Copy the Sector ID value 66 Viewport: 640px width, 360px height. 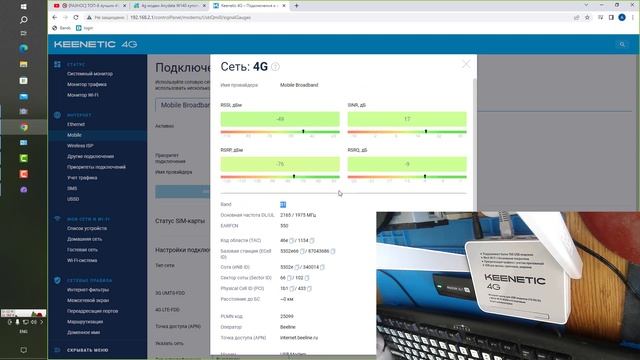(289, 278)
